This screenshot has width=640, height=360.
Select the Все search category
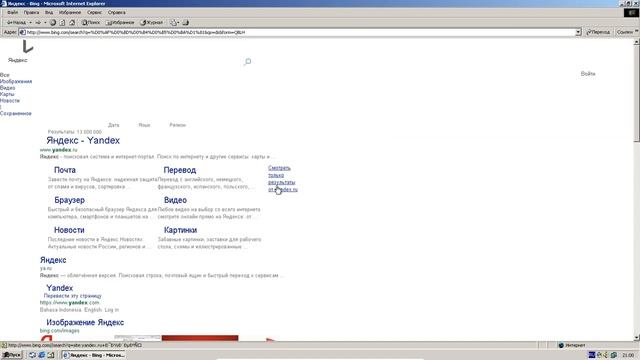[x=4, y=75]
